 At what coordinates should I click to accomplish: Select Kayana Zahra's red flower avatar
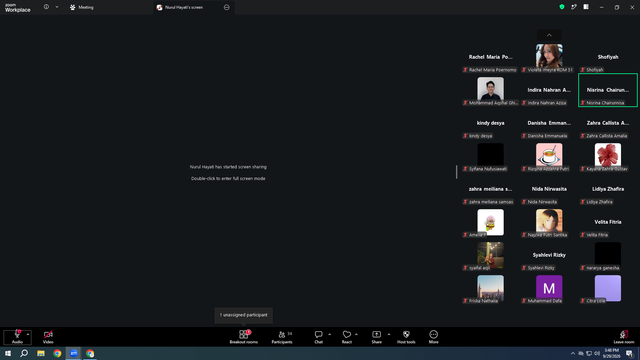[x=608, y=156]
